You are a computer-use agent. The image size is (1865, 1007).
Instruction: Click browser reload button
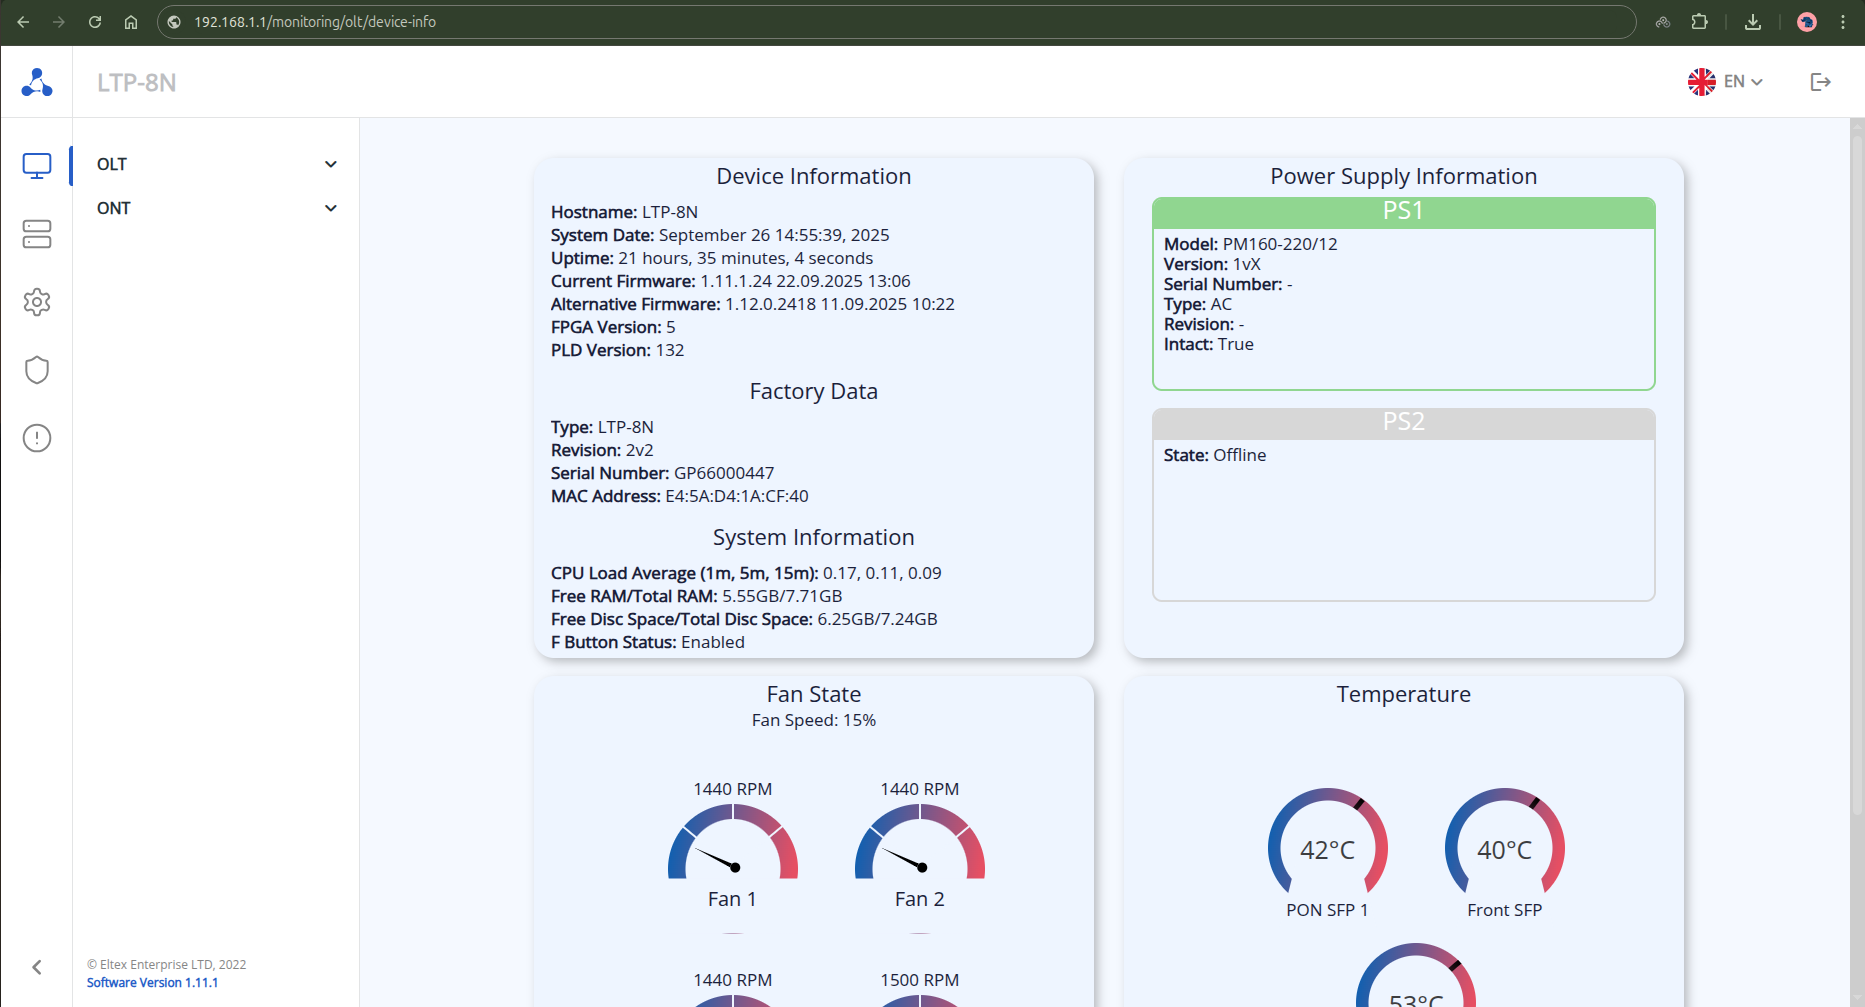click(x=95, y=22)
